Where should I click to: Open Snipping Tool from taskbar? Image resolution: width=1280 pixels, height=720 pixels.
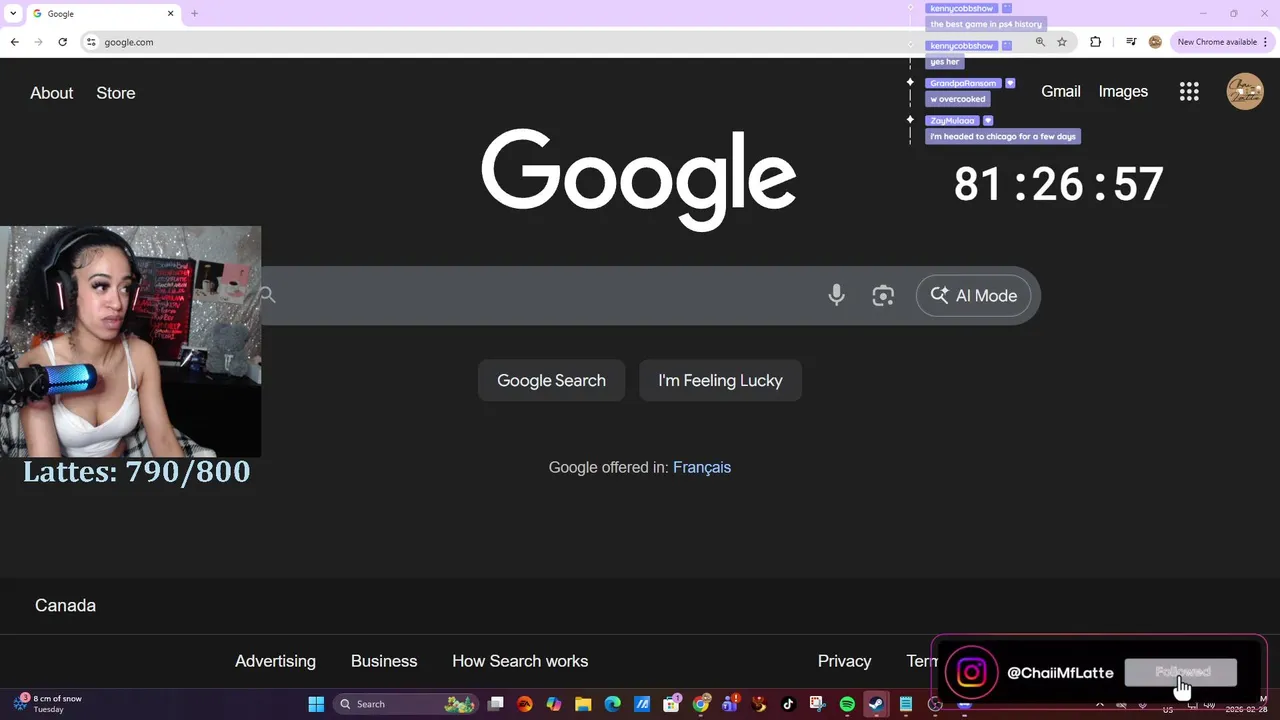pyautogui.click(x=817, y=704)
